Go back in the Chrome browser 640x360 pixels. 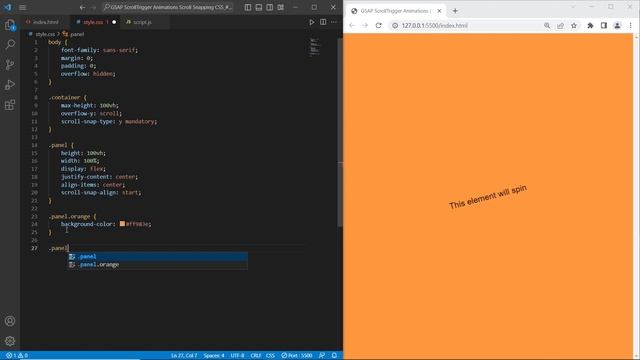click(352, 25)
